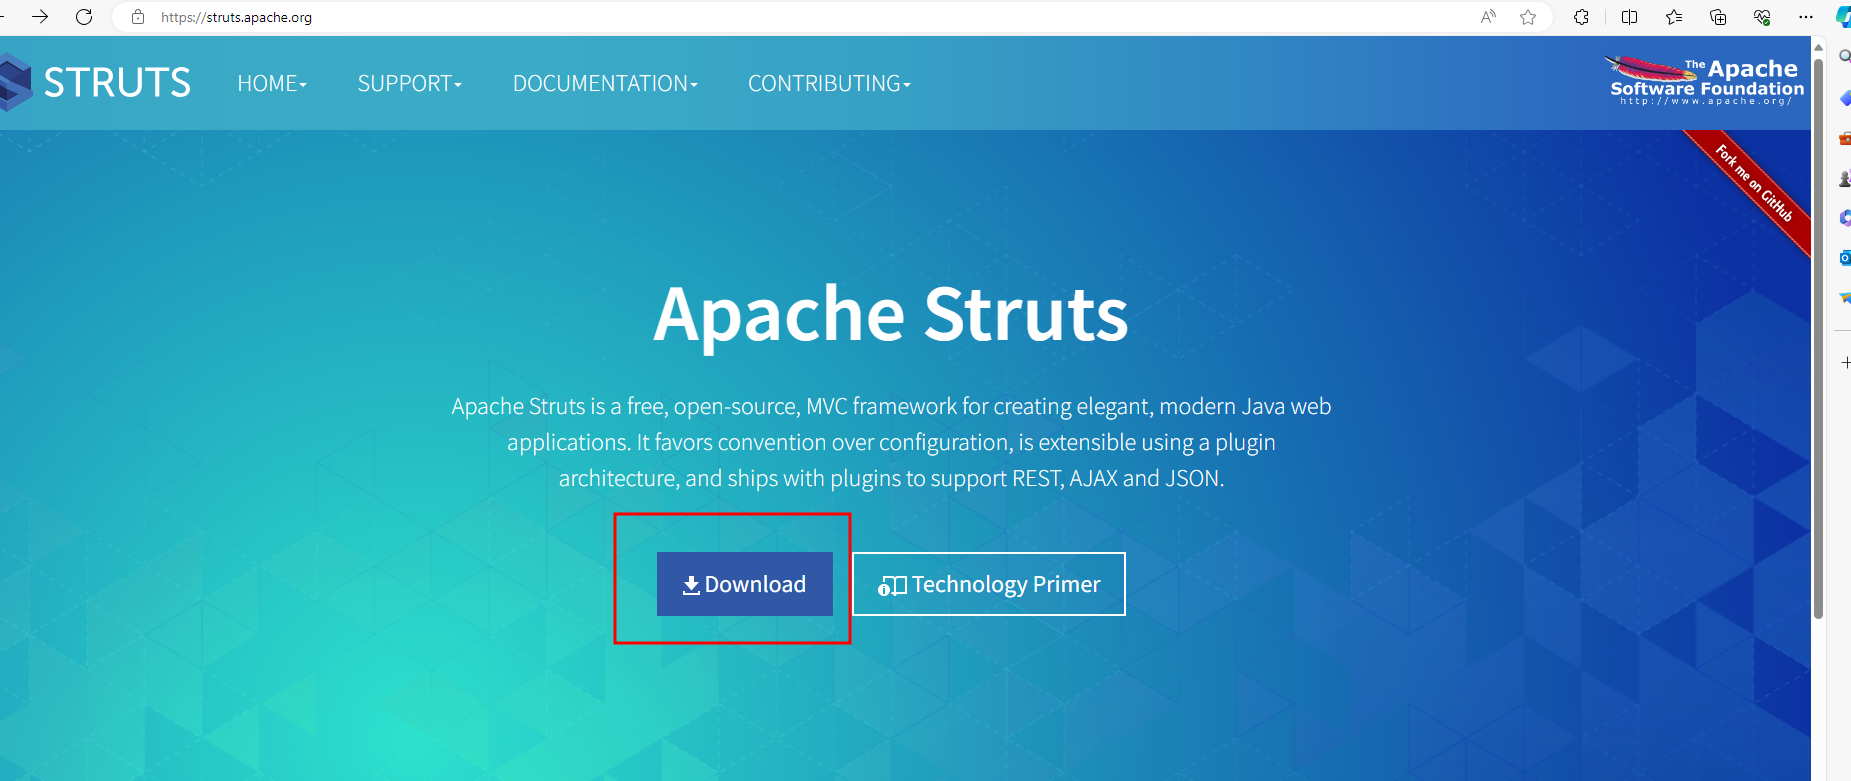Toggle Split screen icon in toolbar
This screenshot has height=781, width=1851.
(x=1629, y=17)
